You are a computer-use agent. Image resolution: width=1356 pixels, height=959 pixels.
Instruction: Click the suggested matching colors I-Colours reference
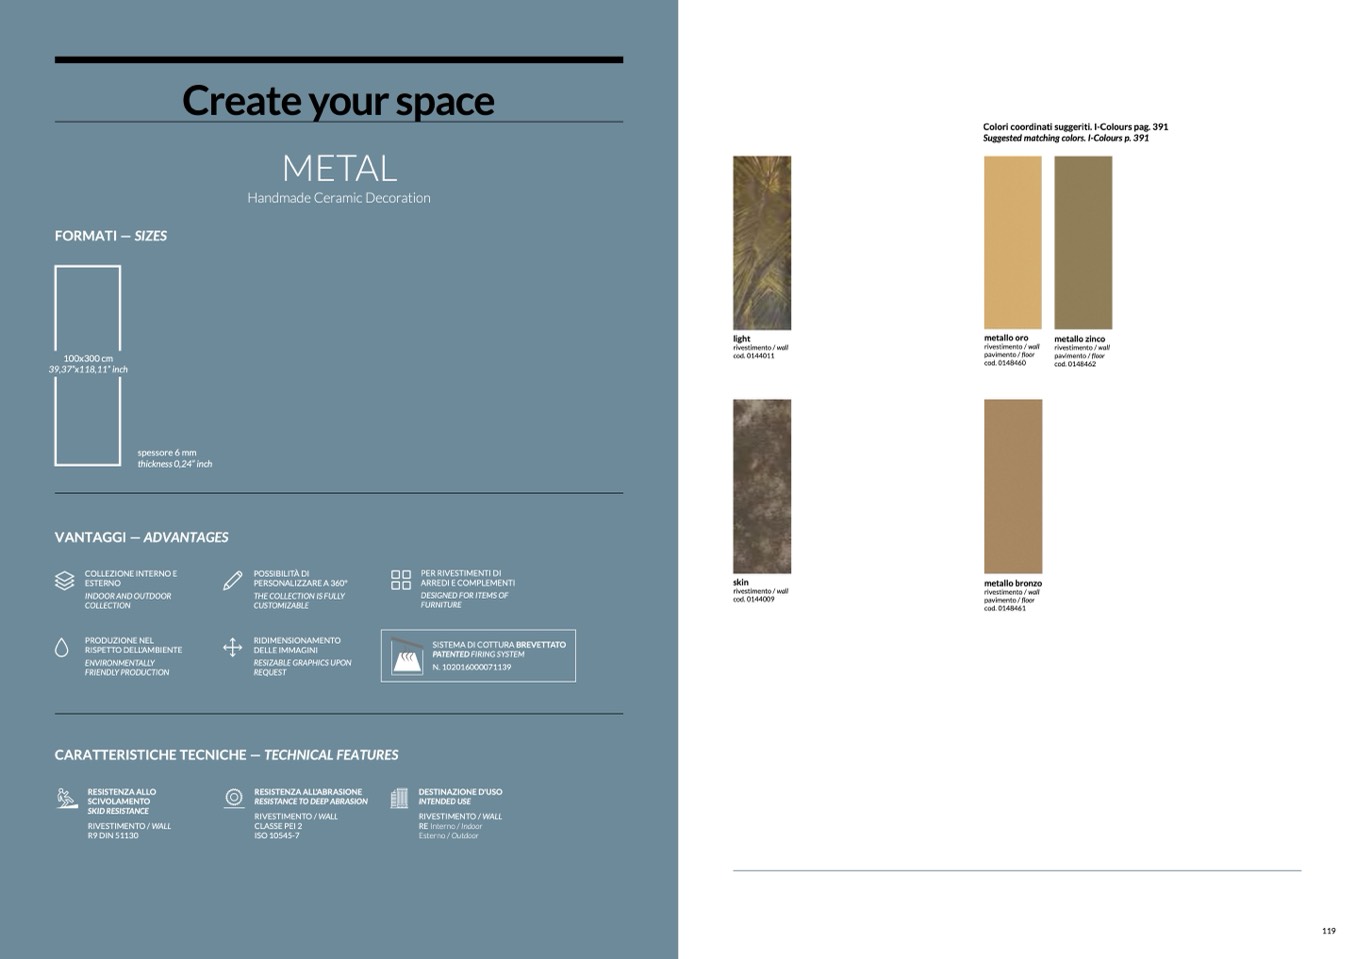[x=1075, y=132]
